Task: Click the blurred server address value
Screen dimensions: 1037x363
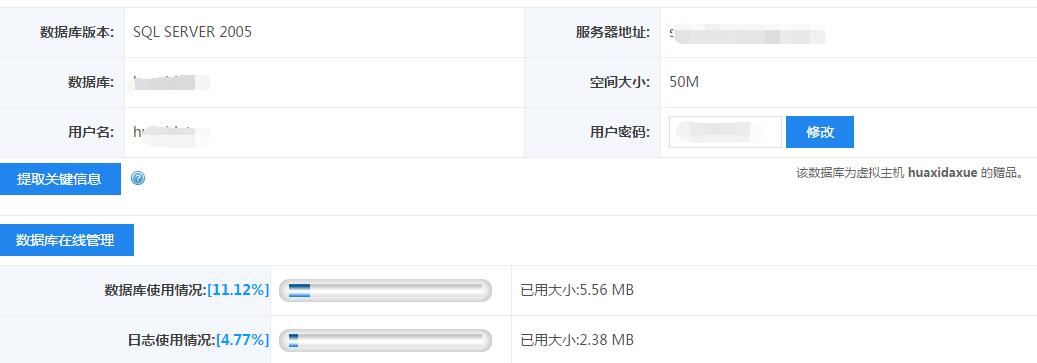Action: 747,33
